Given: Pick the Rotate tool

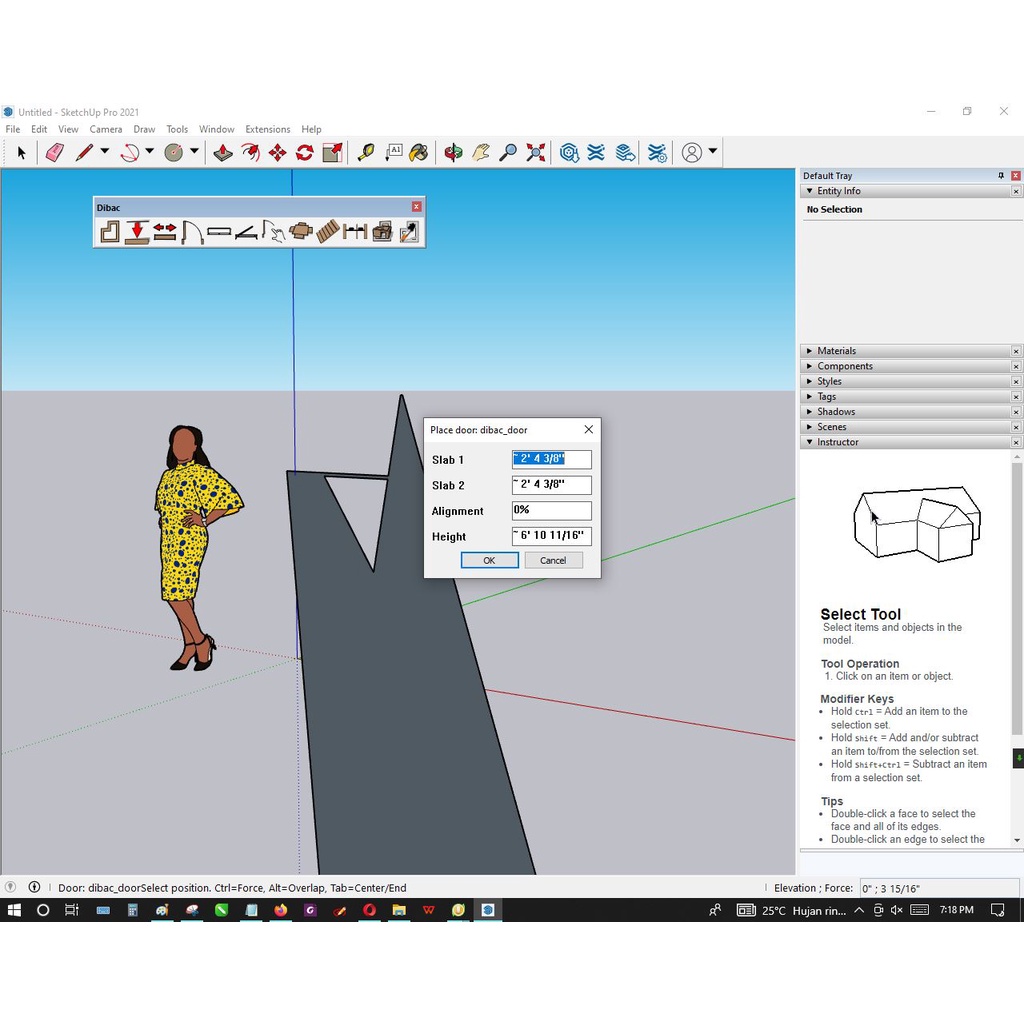Looking at the screenshot, I should (x=305, y=153).
